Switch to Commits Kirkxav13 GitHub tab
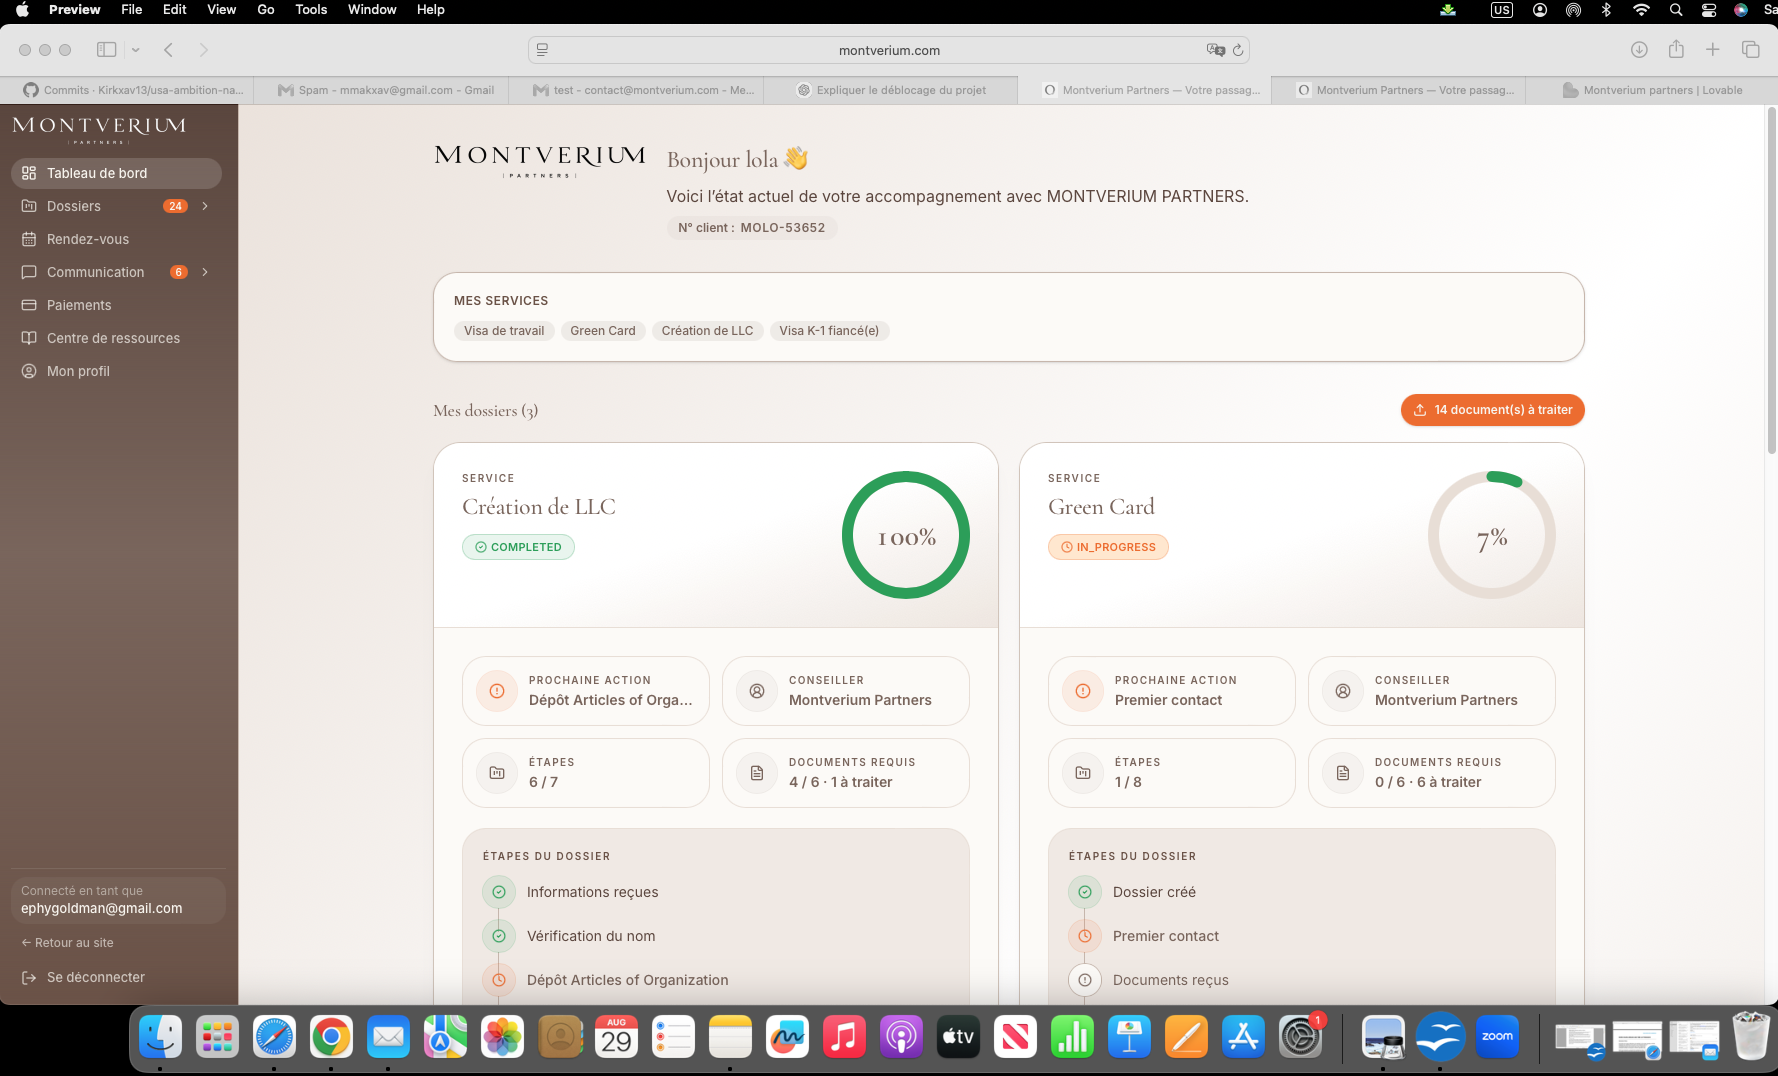This screenshot has height=1076, width=1778. point(132,90)
